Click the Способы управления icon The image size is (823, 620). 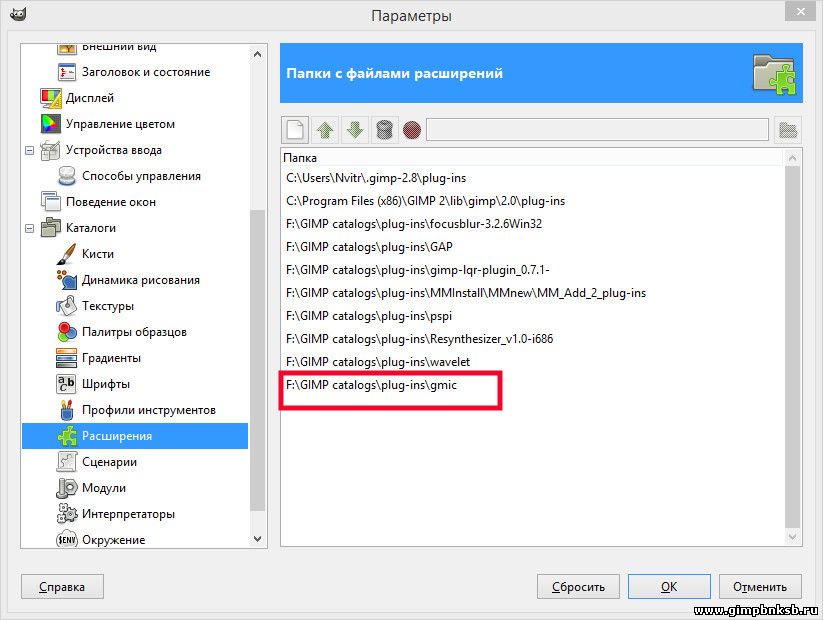click(67, 176)
